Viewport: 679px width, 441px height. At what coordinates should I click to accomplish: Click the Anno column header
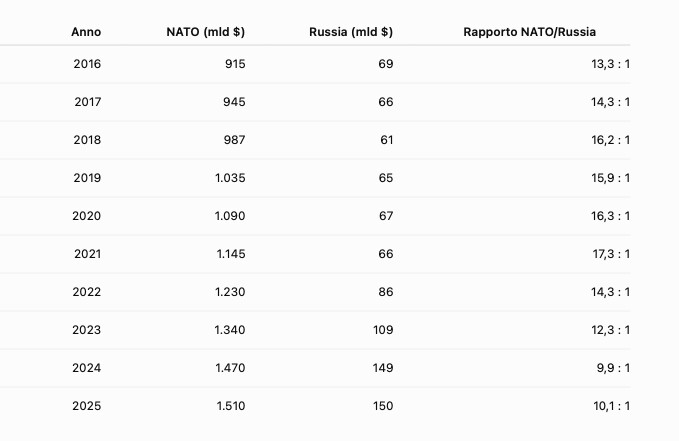pos(86,32)
